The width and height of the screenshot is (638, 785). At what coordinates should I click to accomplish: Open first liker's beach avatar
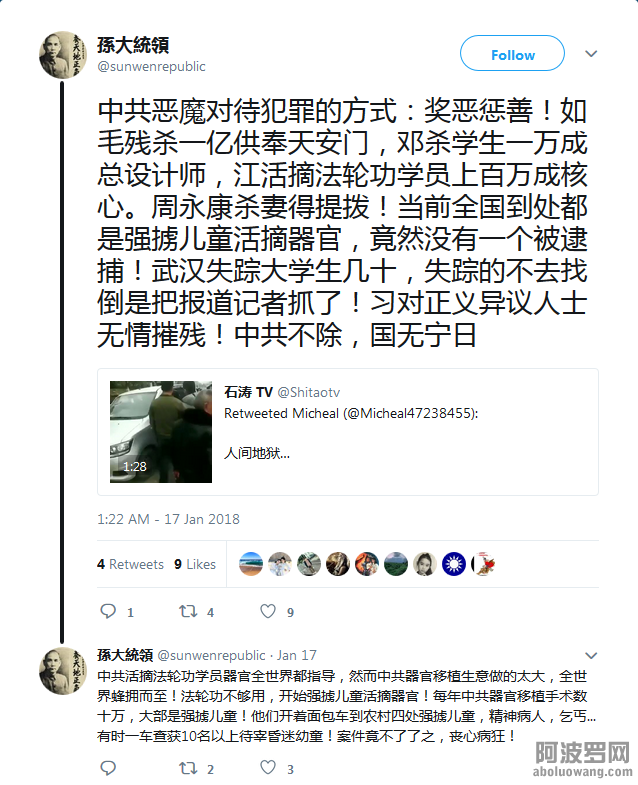(251, 564)
